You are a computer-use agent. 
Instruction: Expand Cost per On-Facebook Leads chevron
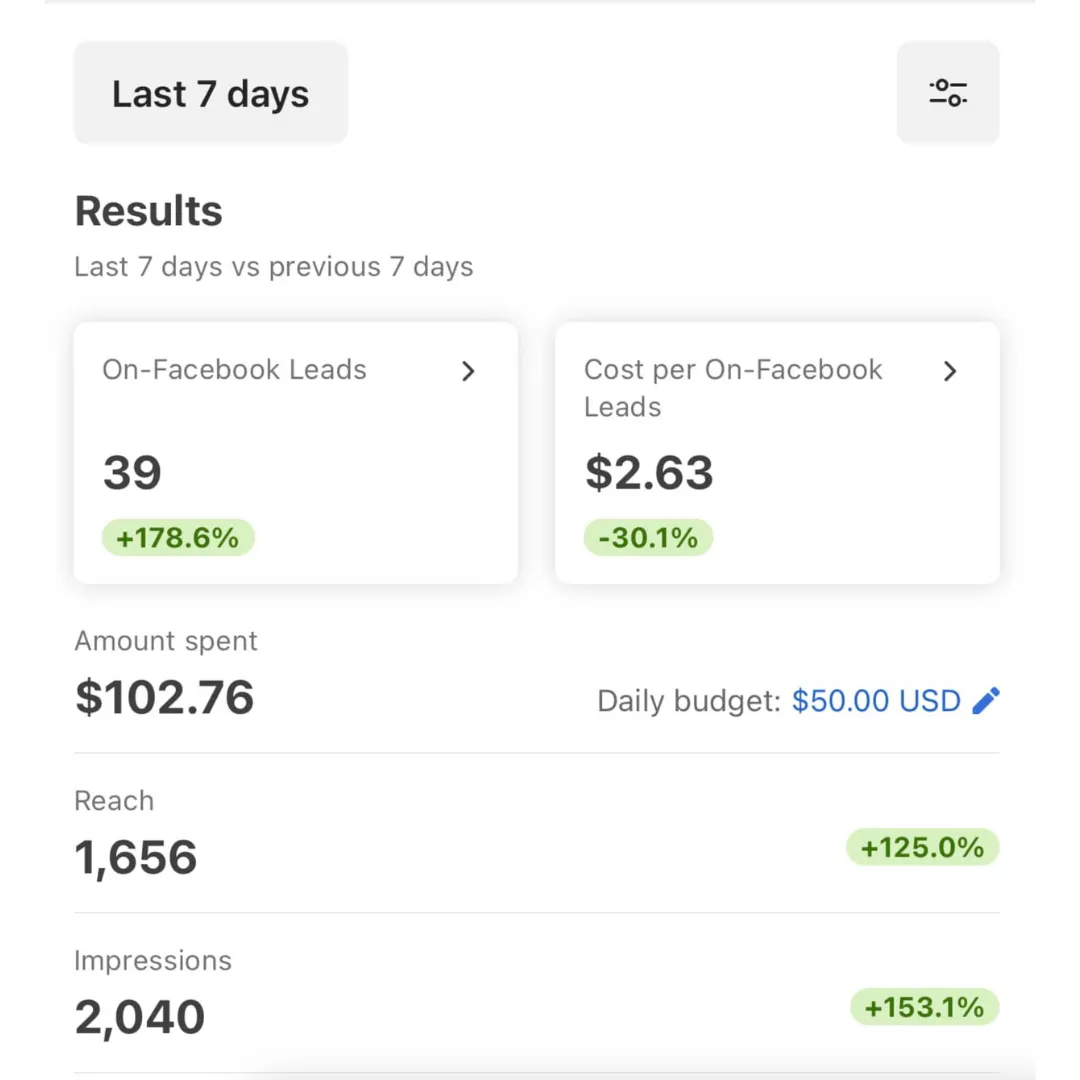[x=950, y=371]
